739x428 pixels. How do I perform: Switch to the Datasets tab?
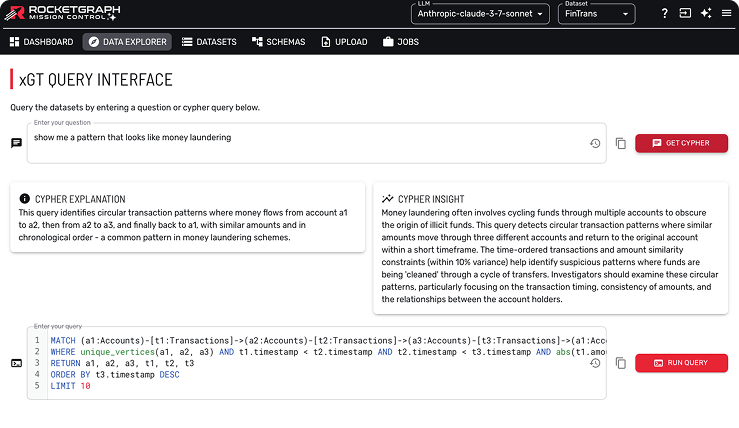[209, 42]
